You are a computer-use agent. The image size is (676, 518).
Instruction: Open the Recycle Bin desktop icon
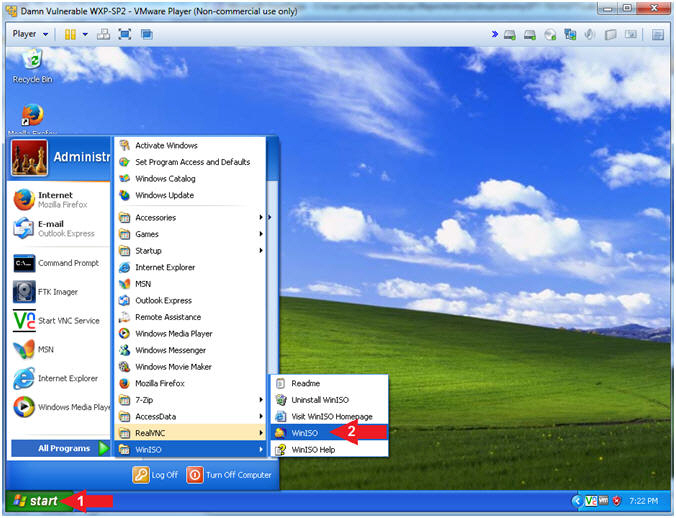click(32, 66)
